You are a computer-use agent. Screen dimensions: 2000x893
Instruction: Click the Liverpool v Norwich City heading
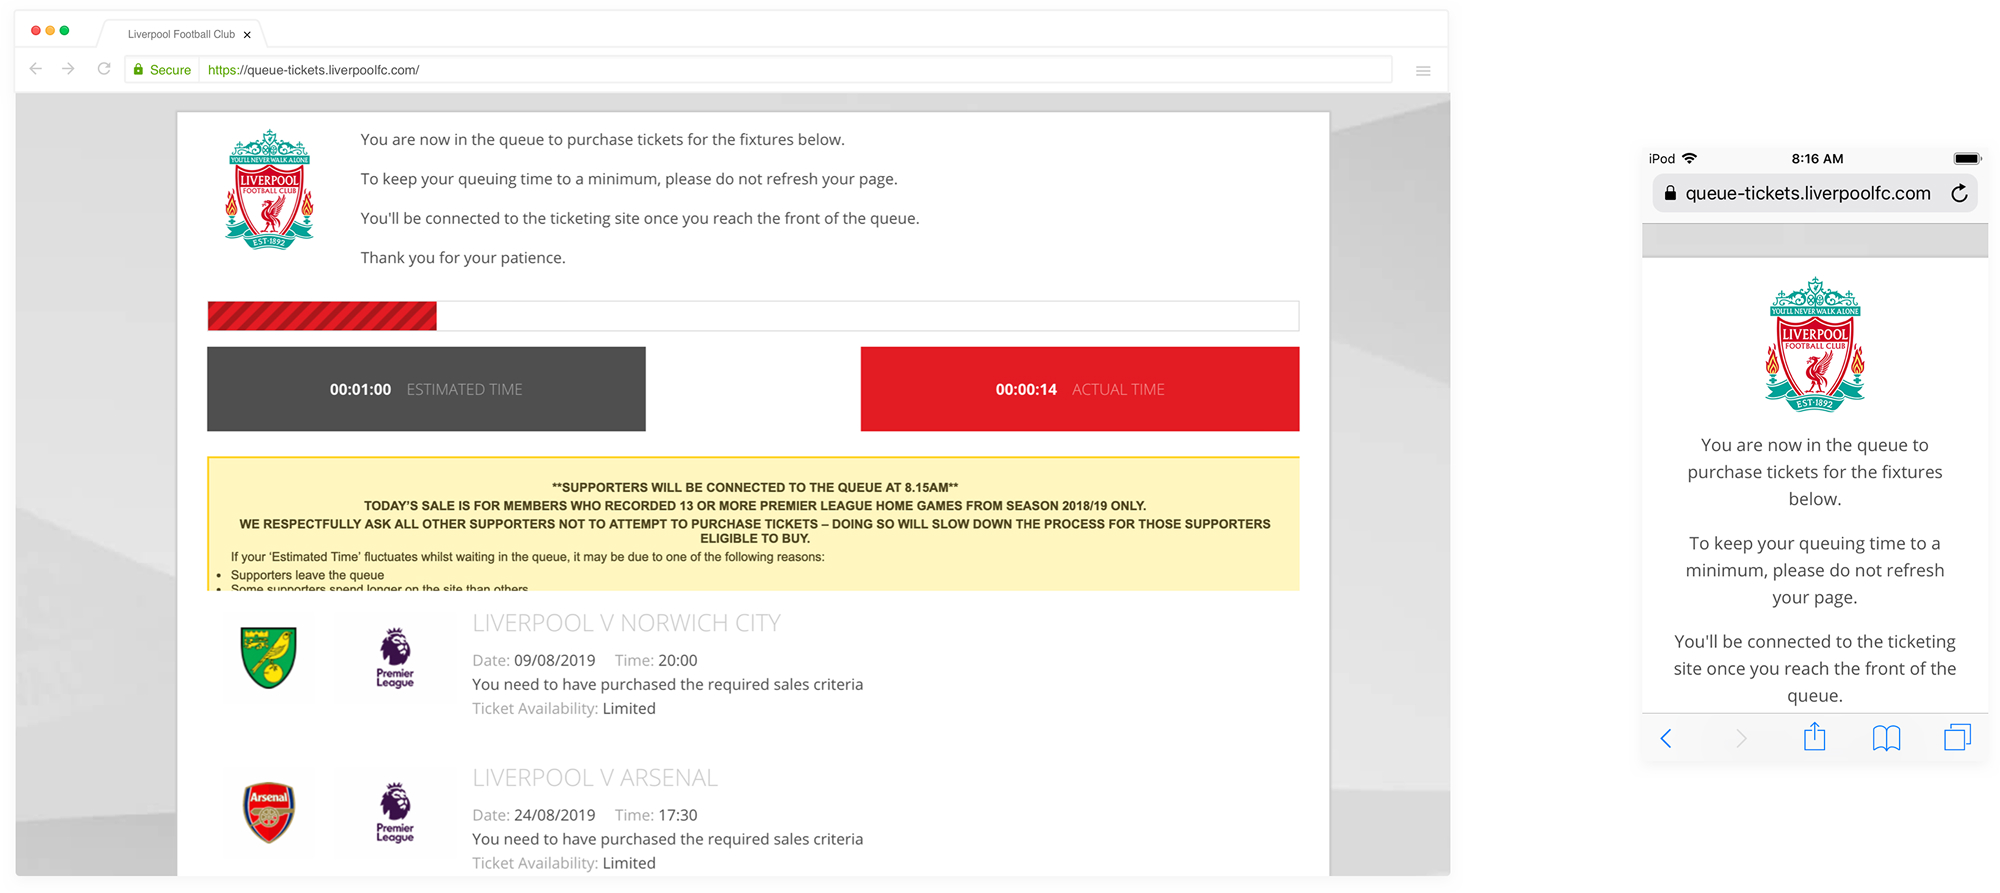point(626,623)
